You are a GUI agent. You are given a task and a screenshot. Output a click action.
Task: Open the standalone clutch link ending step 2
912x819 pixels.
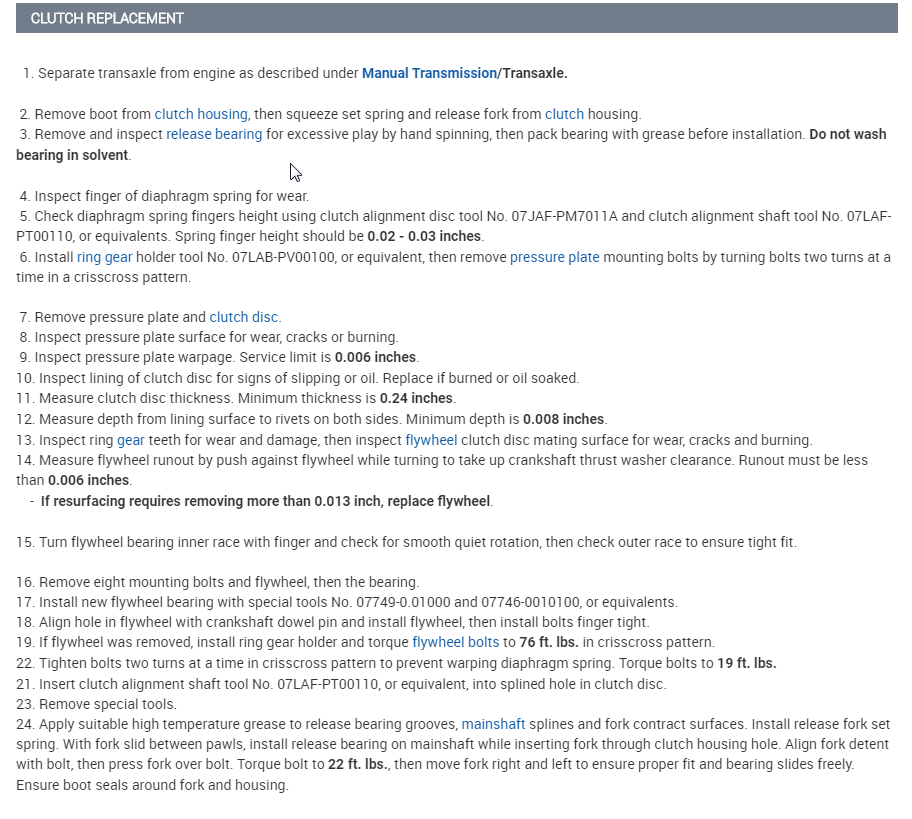(564, 114)
